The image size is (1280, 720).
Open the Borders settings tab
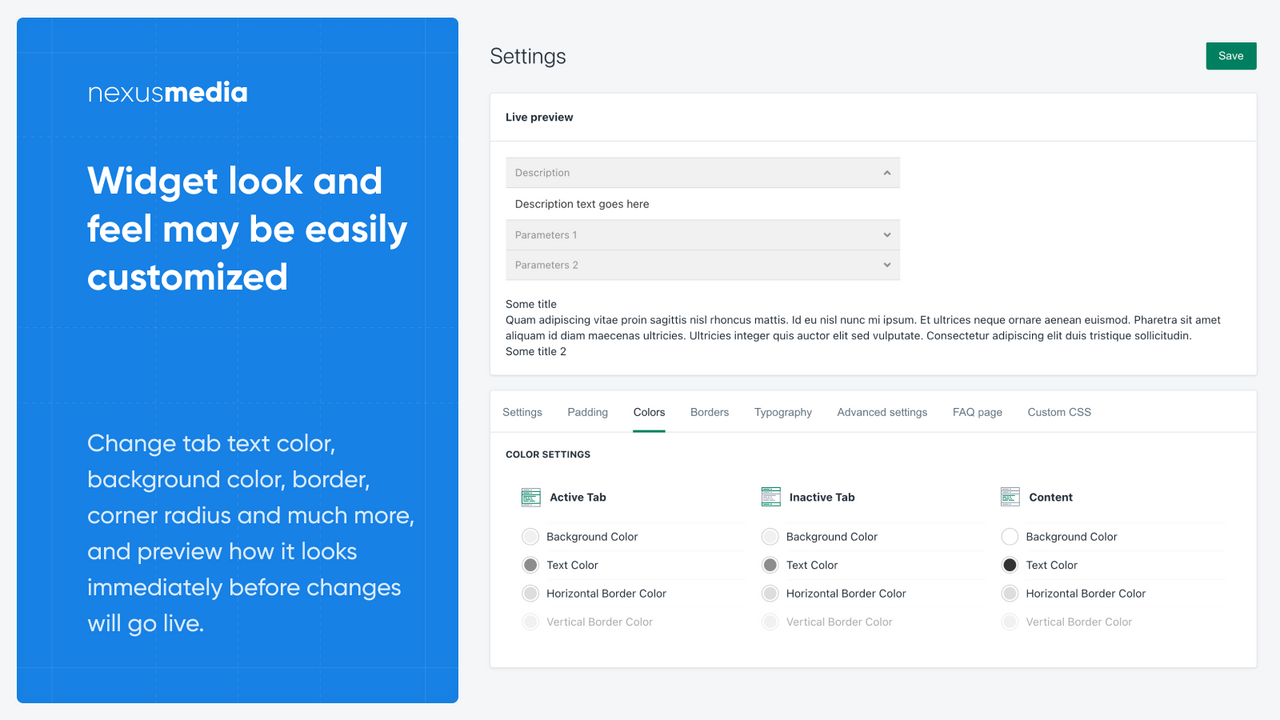709,411
